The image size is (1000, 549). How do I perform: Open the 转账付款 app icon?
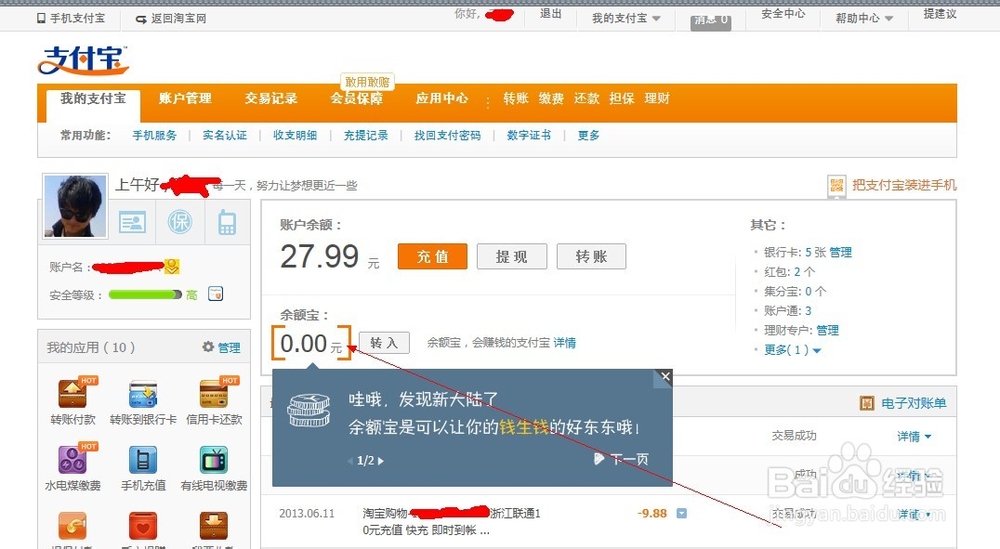click(x=72, y=393)
